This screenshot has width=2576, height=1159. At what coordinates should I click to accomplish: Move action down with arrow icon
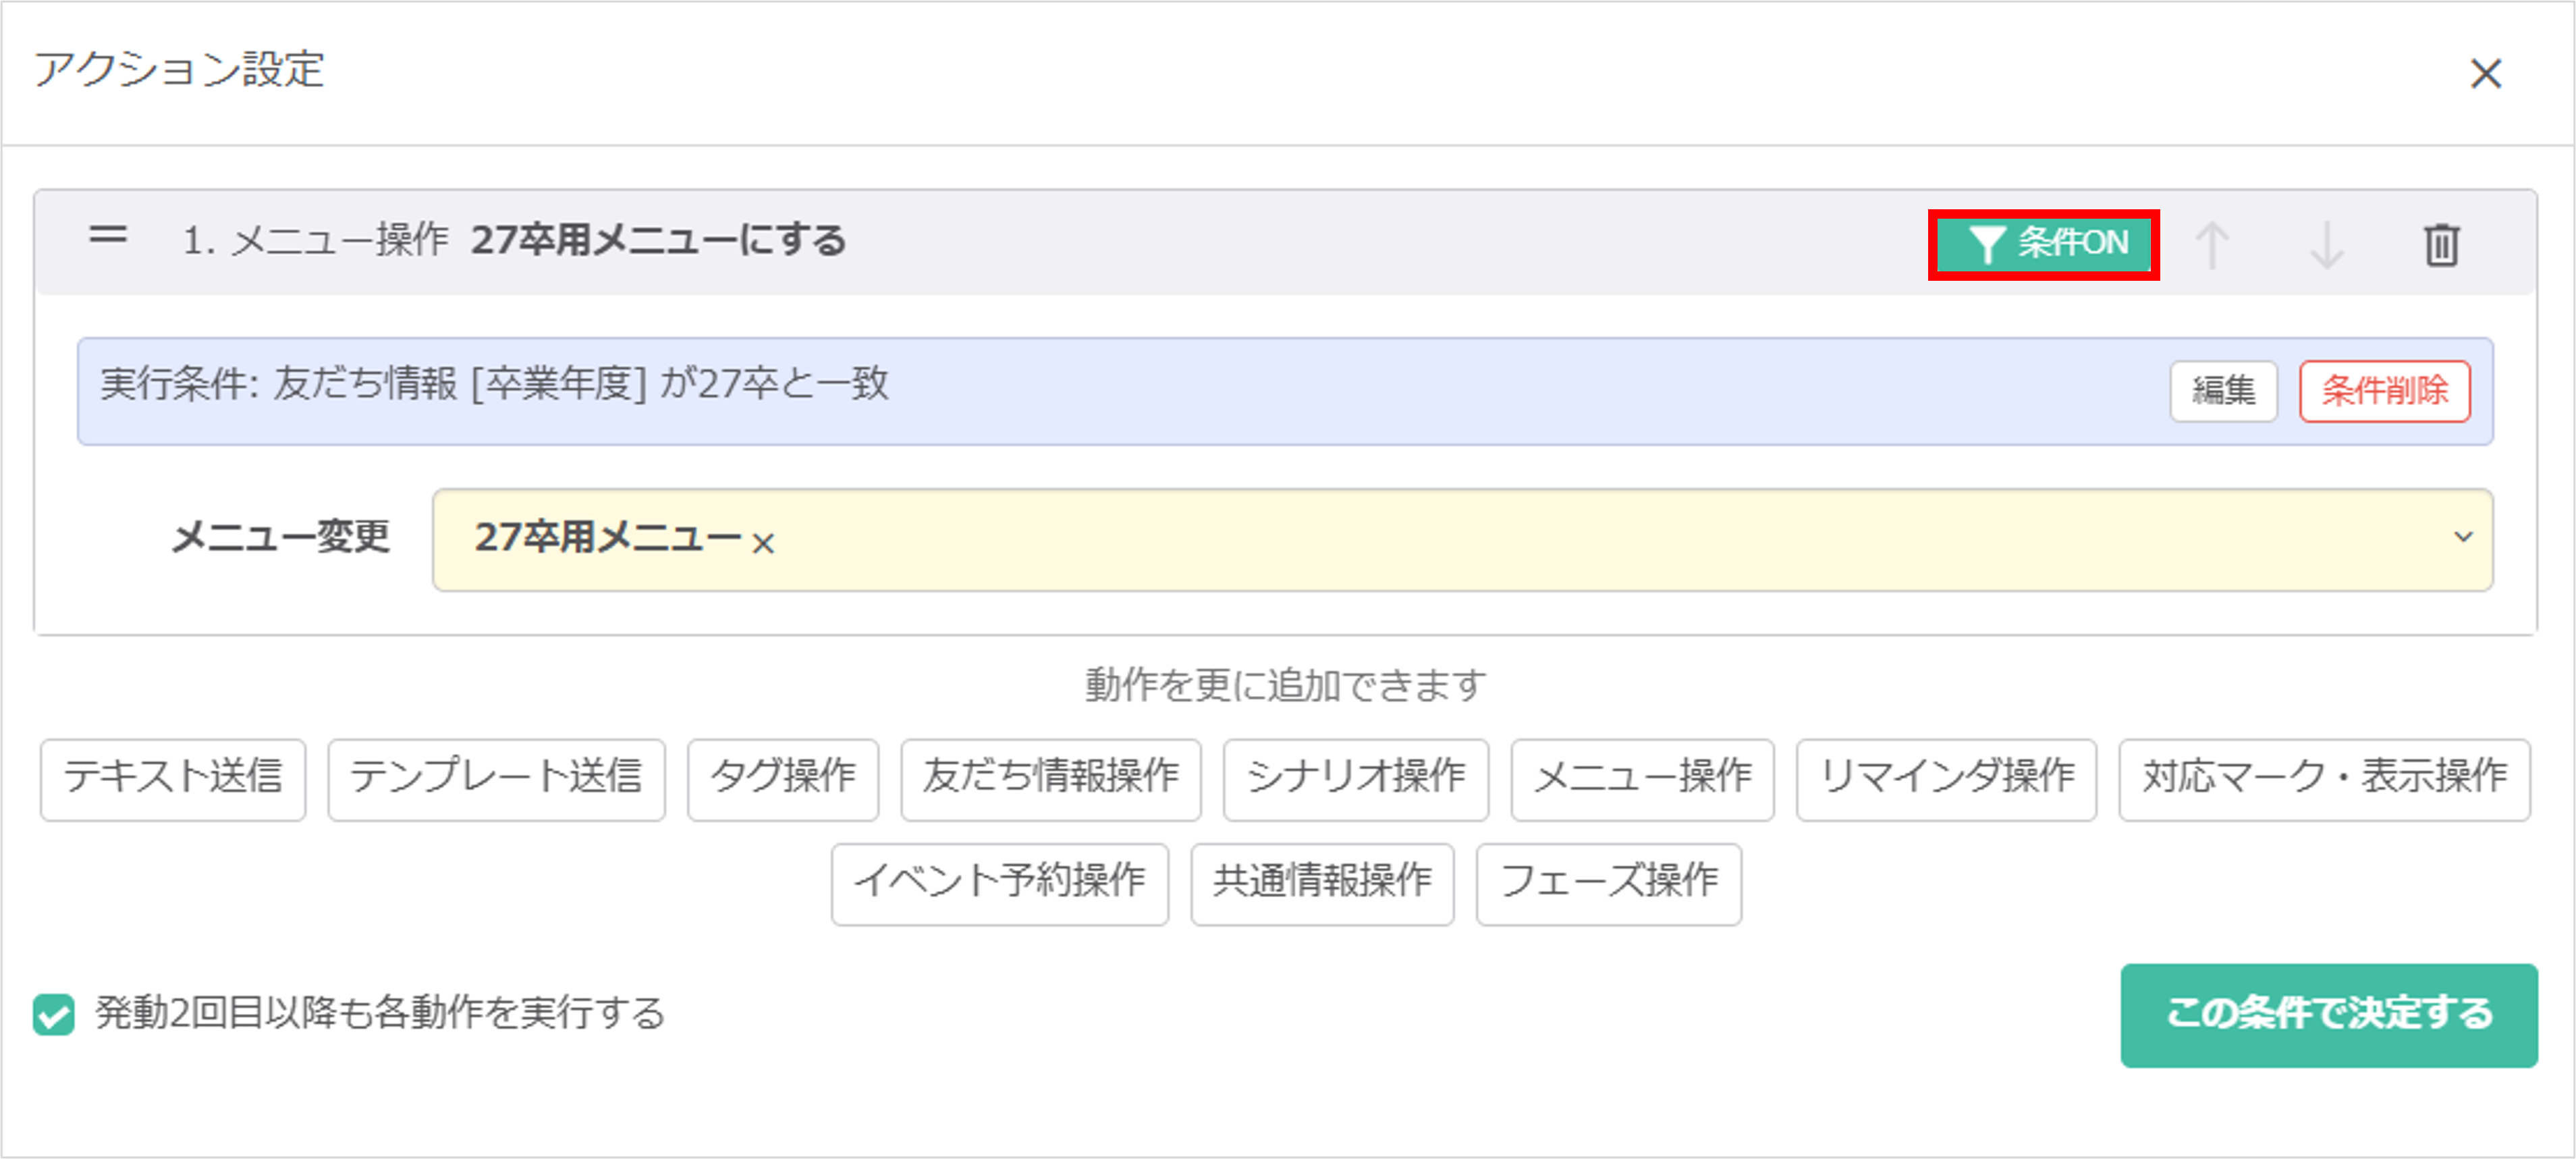[2327, 244]
